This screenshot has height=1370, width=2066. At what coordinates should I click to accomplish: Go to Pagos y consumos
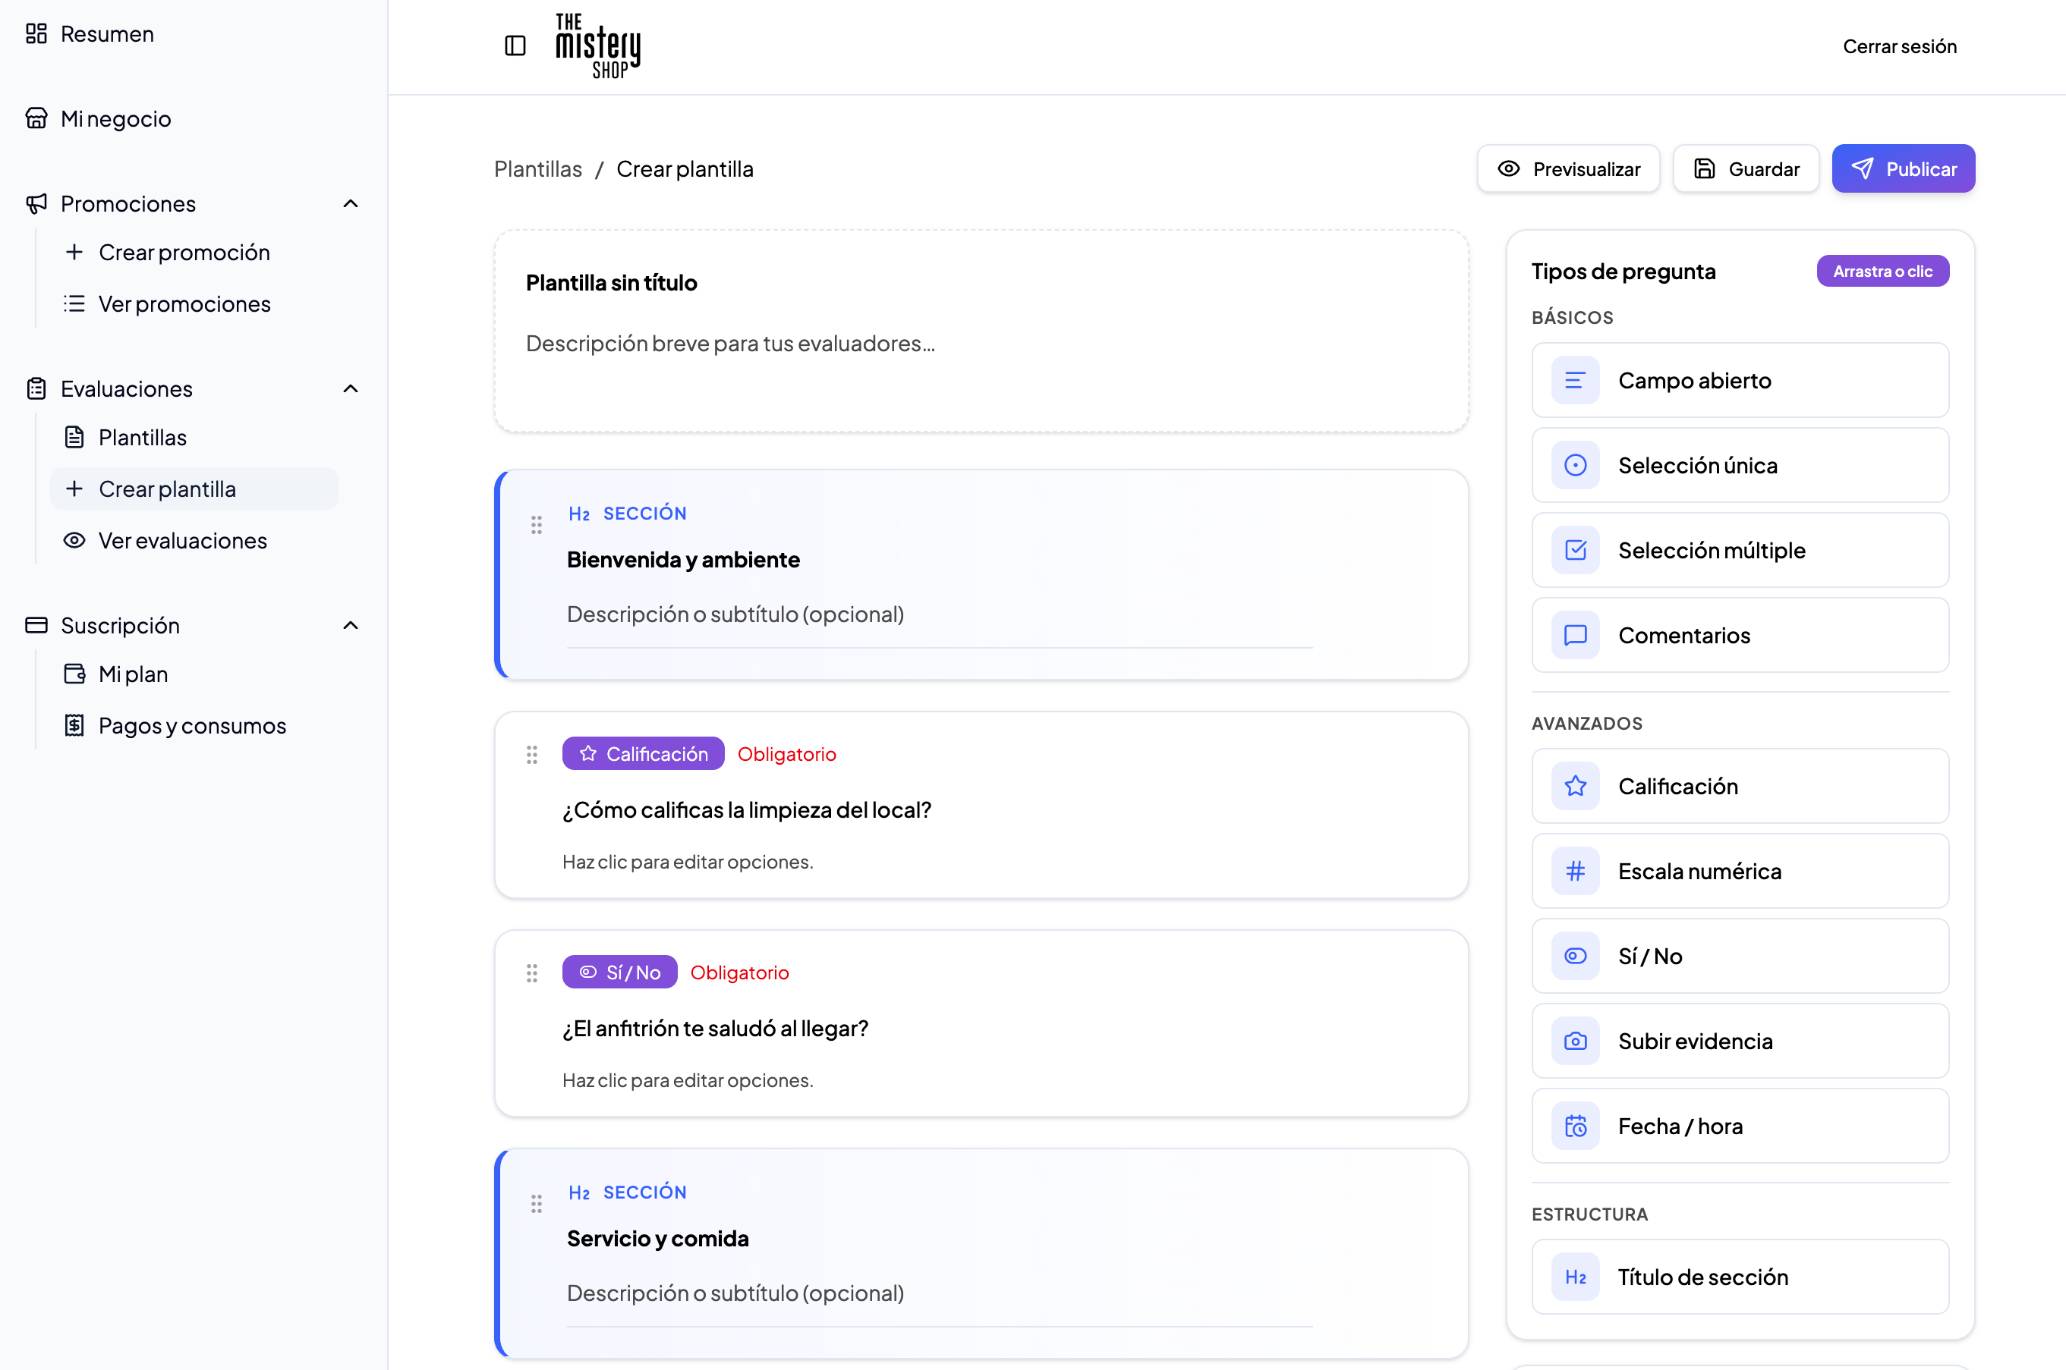(194, 726)
